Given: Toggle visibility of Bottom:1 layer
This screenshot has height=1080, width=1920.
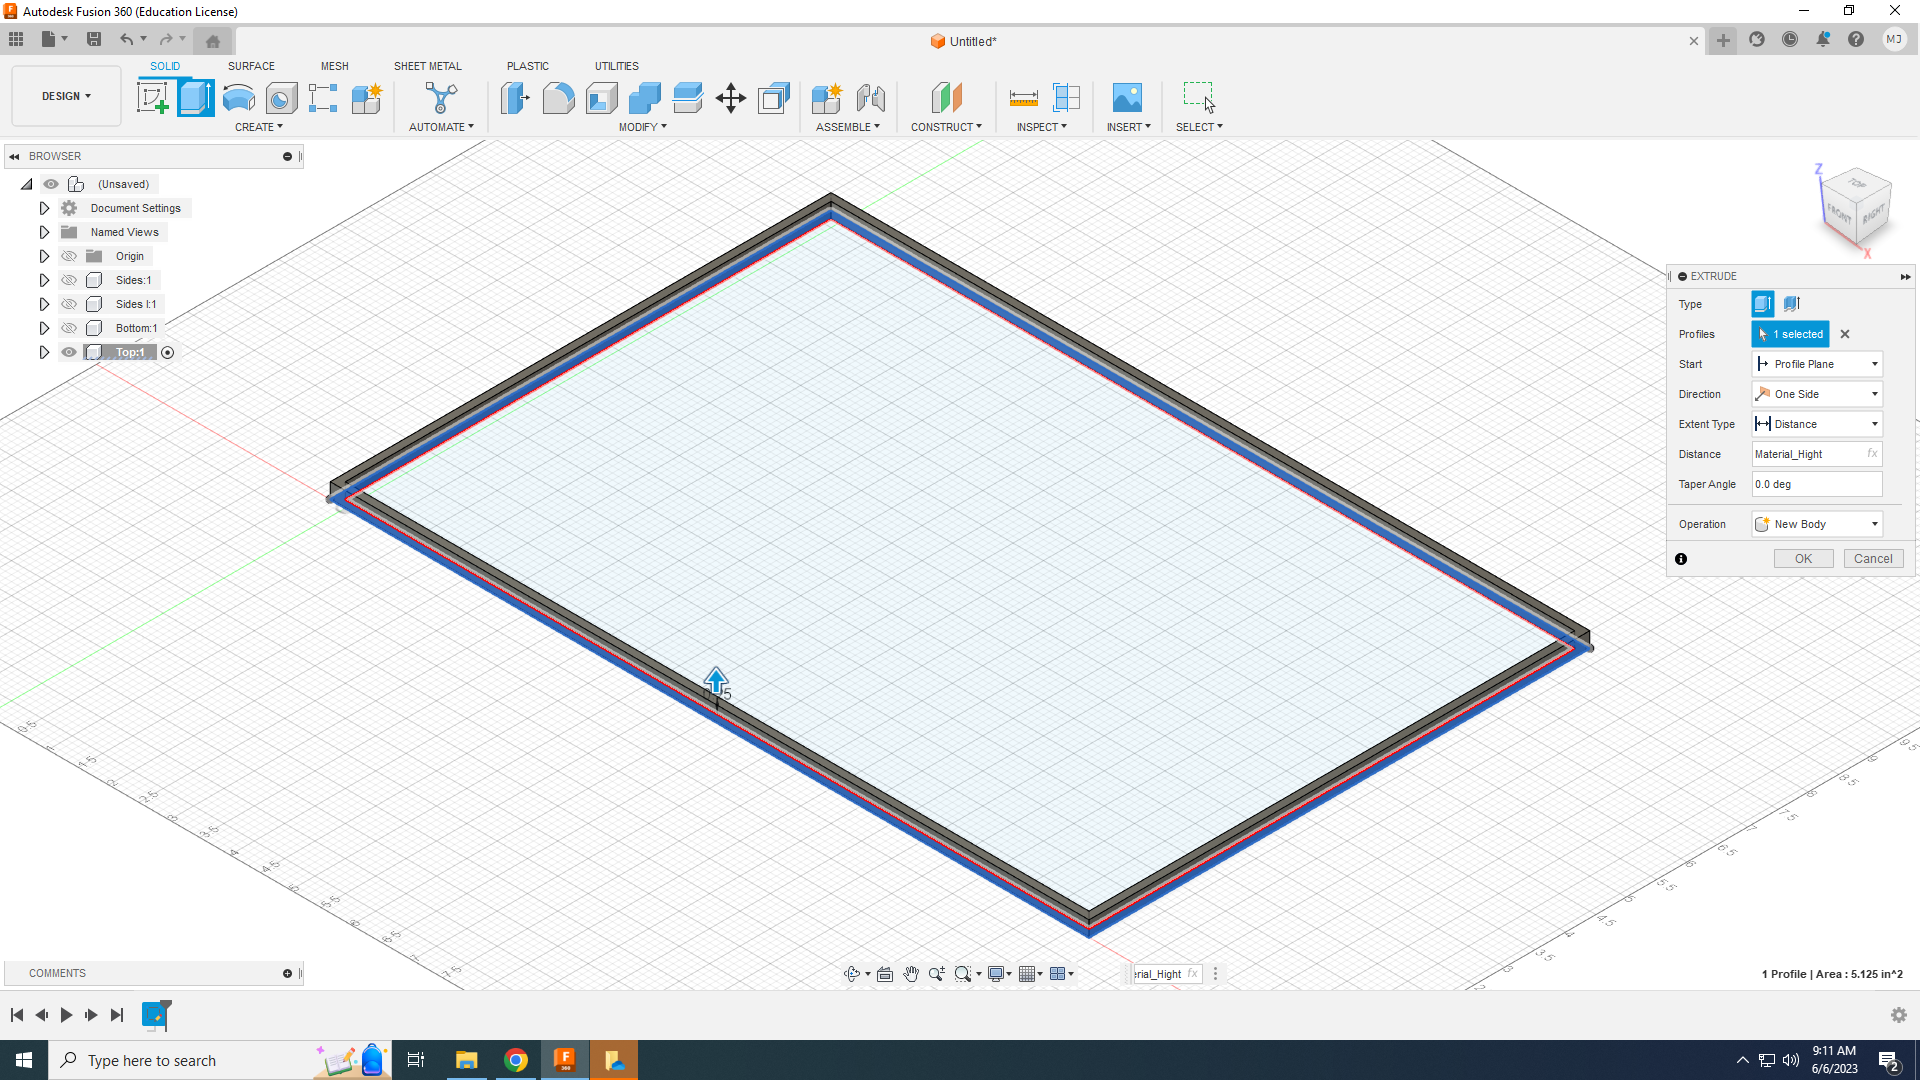Looking at the screenshot, I should tap(69, 327).
